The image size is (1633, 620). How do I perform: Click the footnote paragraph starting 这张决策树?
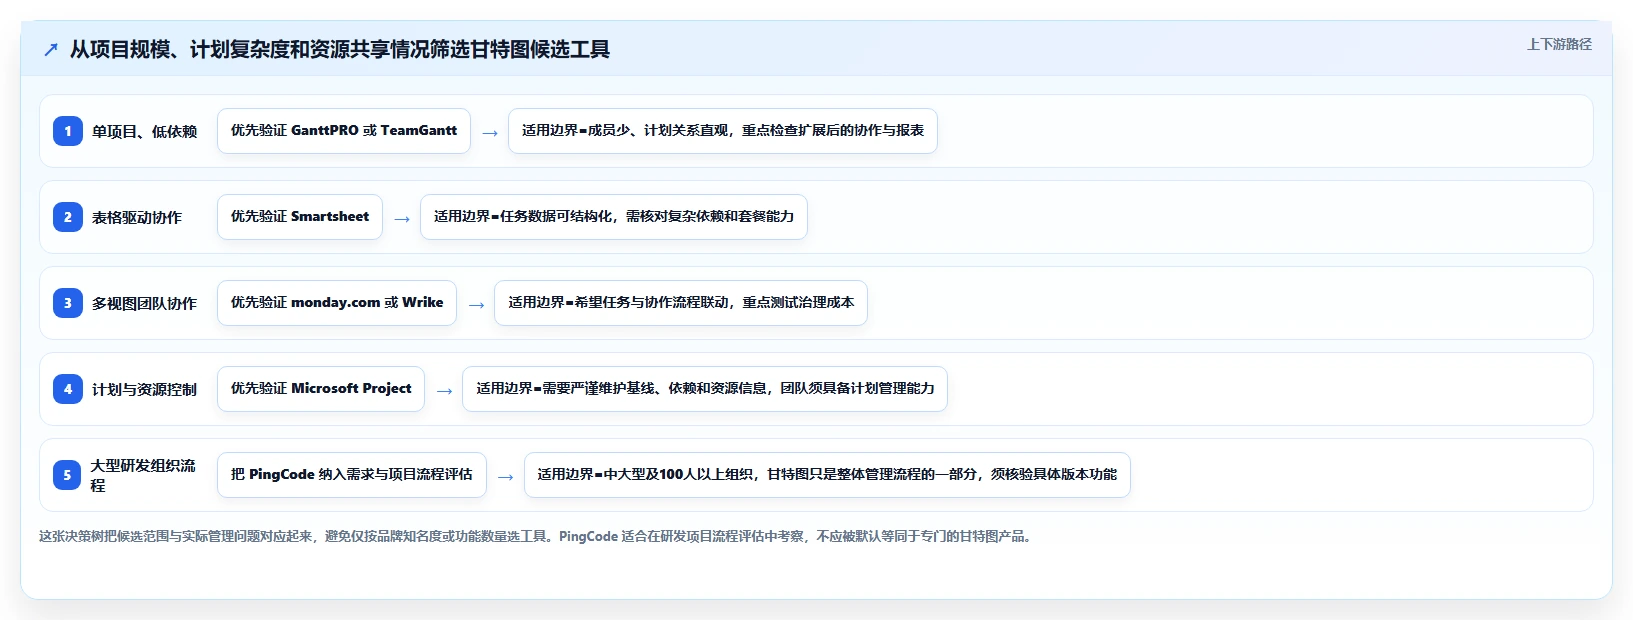[537, 537]
